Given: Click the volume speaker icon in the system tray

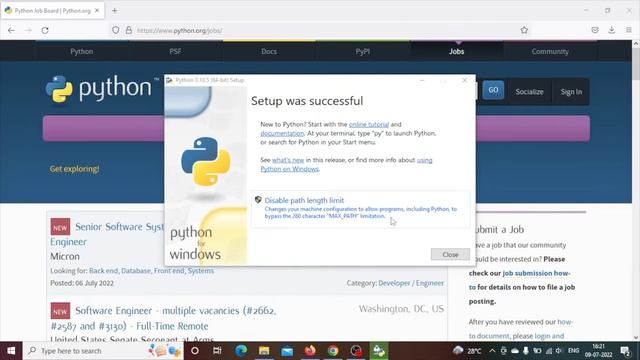Looking at the screenshot, I should coord(559,351).
